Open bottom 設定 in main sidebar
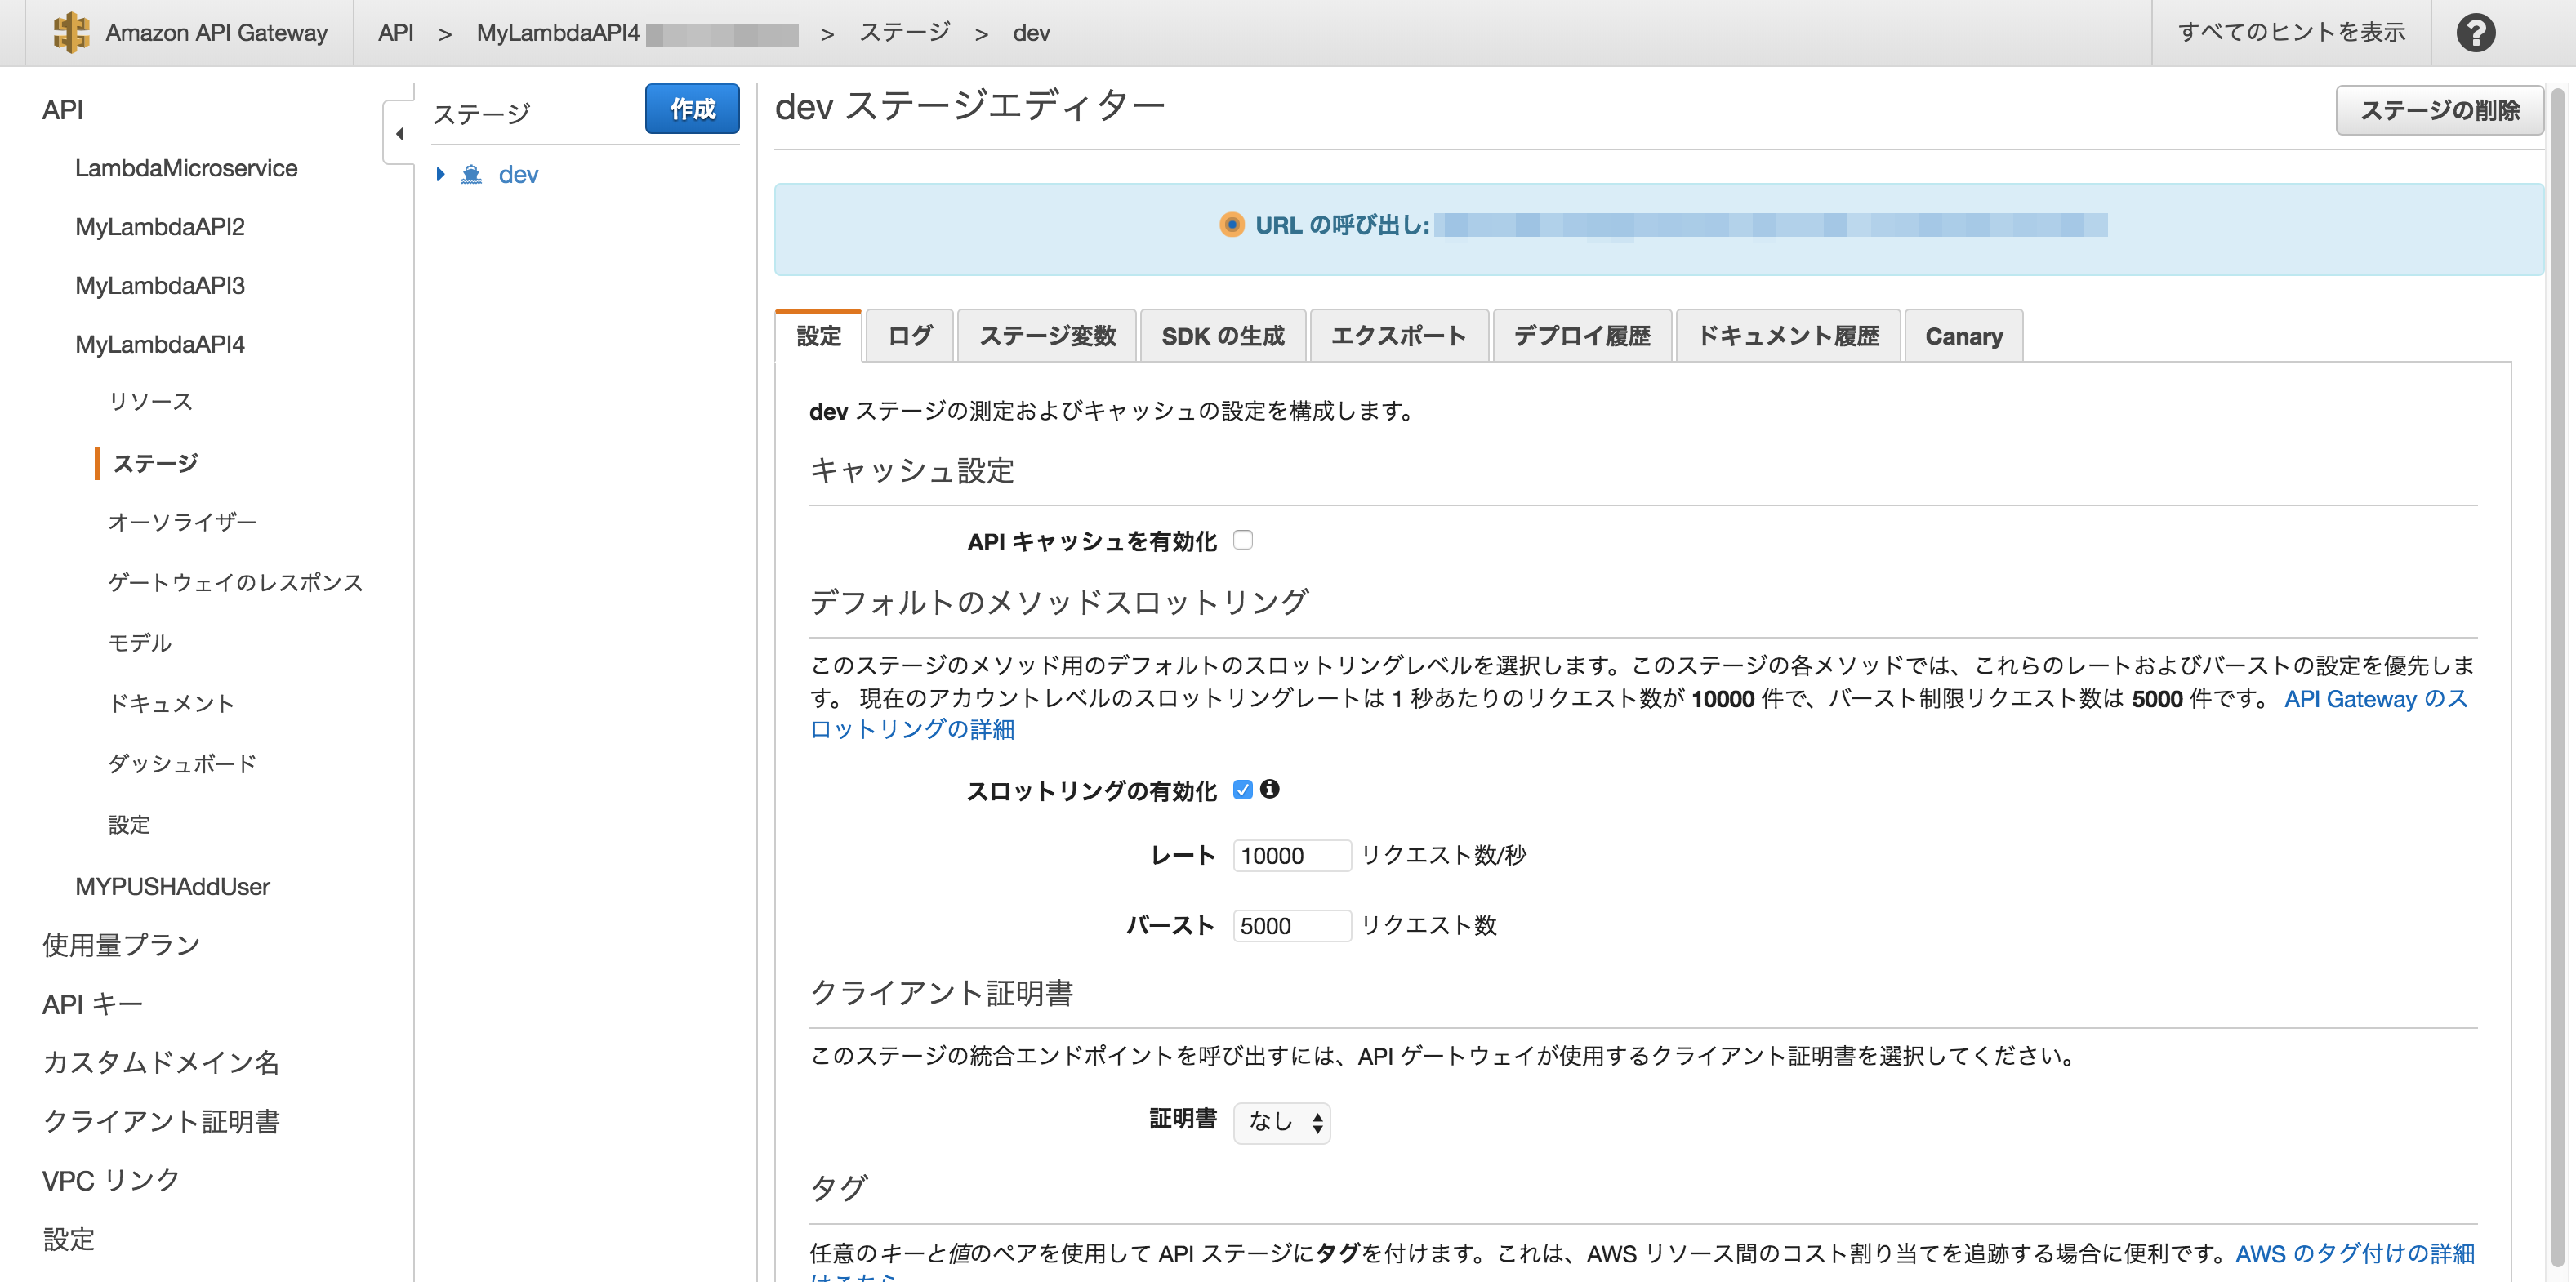 pyautogui.click(x=68, y=1239)
